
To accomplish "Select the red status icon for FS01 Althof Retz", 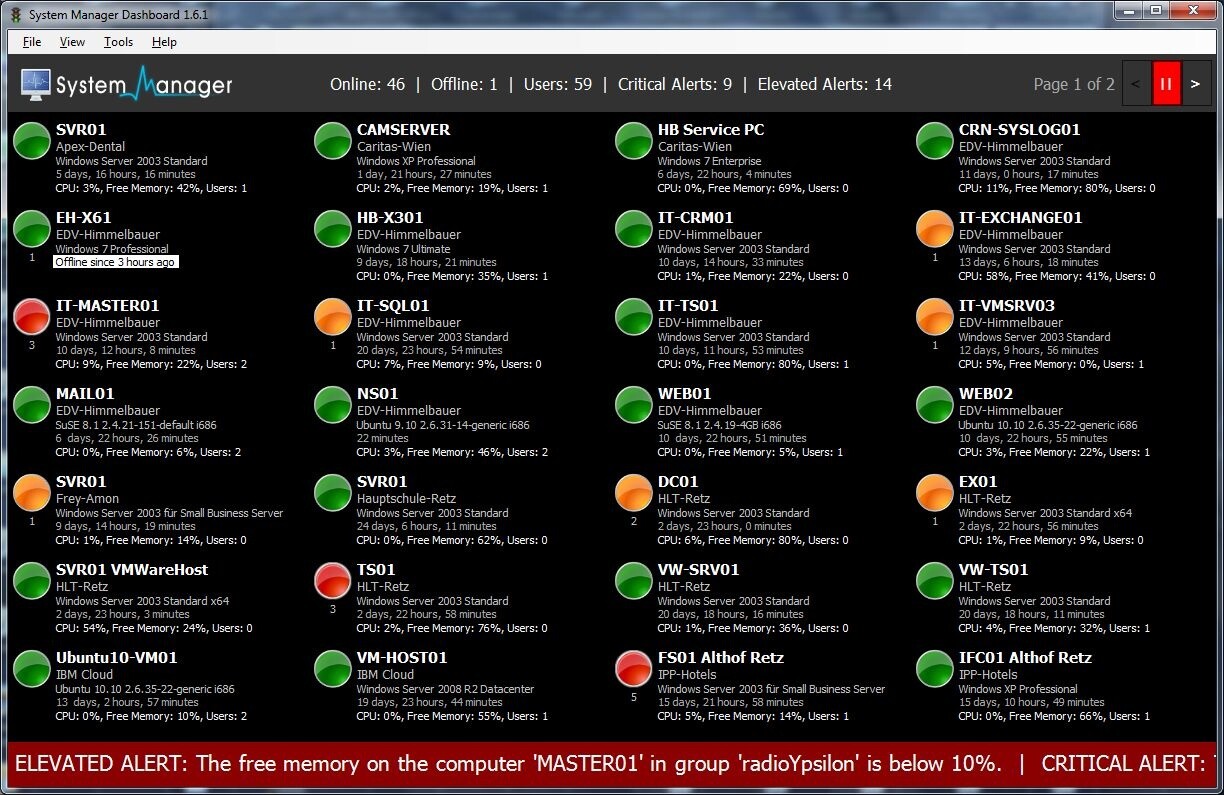I will pos(634,669).
